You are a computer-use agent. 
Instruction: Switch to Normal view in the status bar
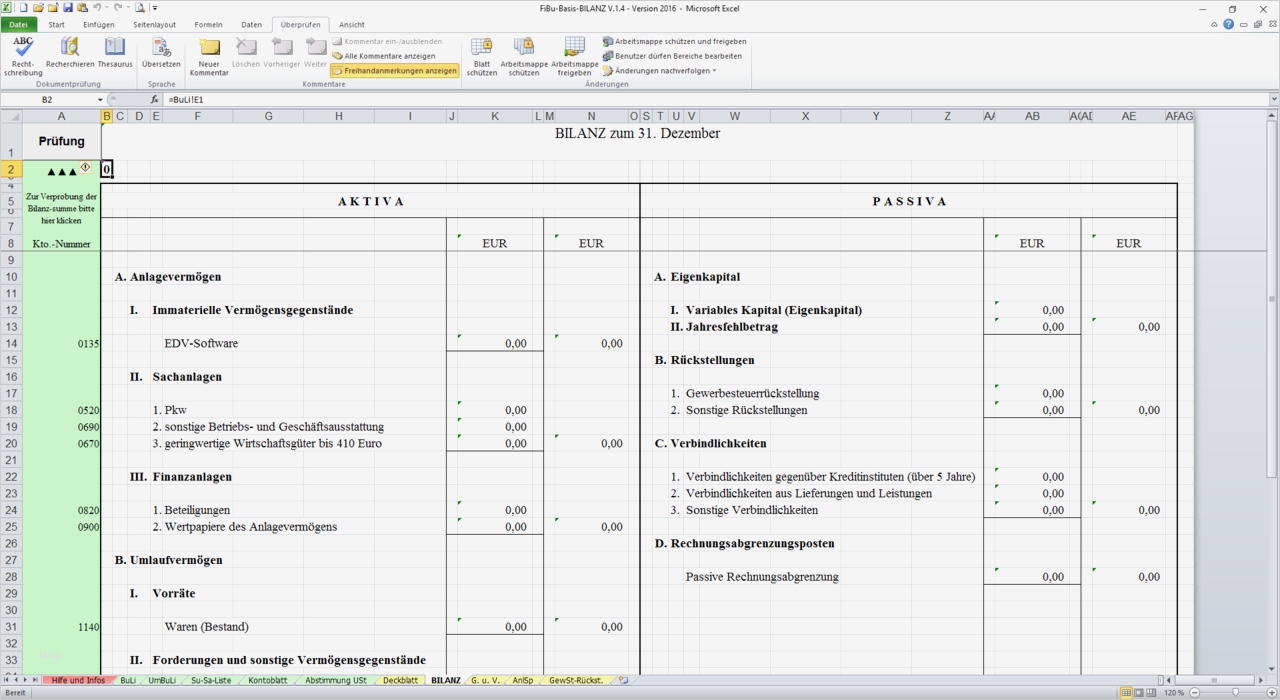(1126, 692)
